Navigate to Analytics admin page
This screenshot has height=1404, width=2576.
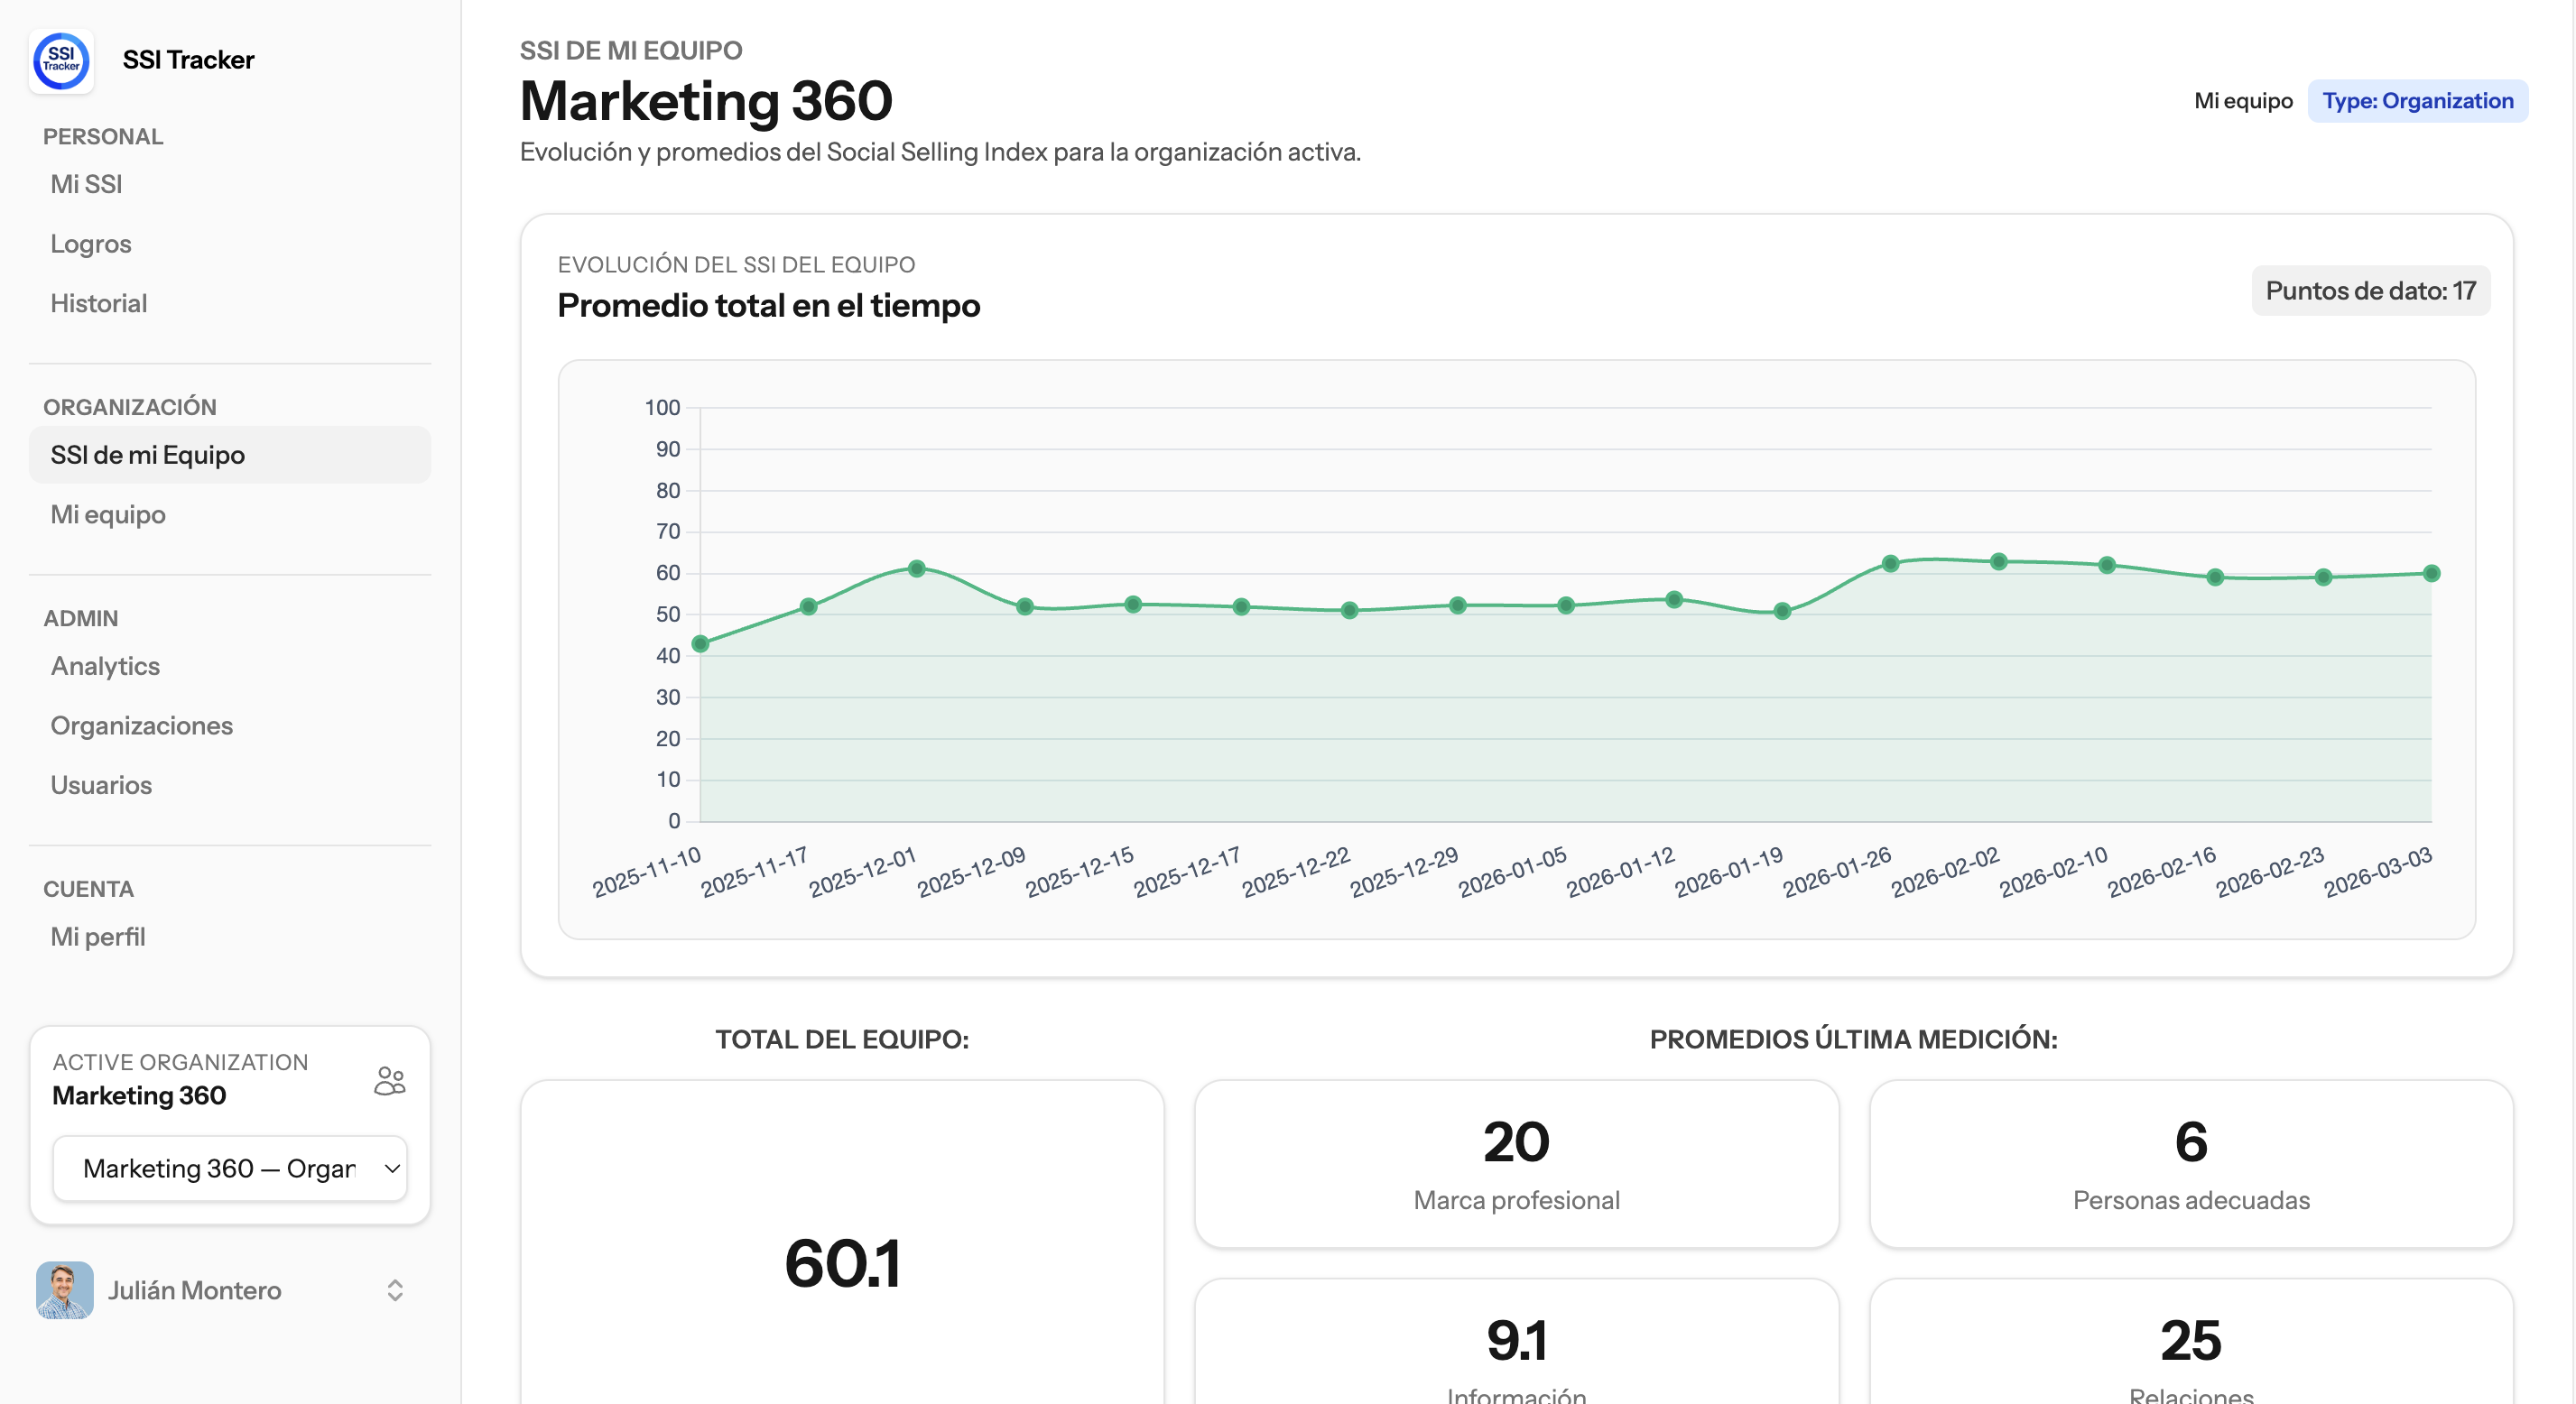tap(105, 666)
